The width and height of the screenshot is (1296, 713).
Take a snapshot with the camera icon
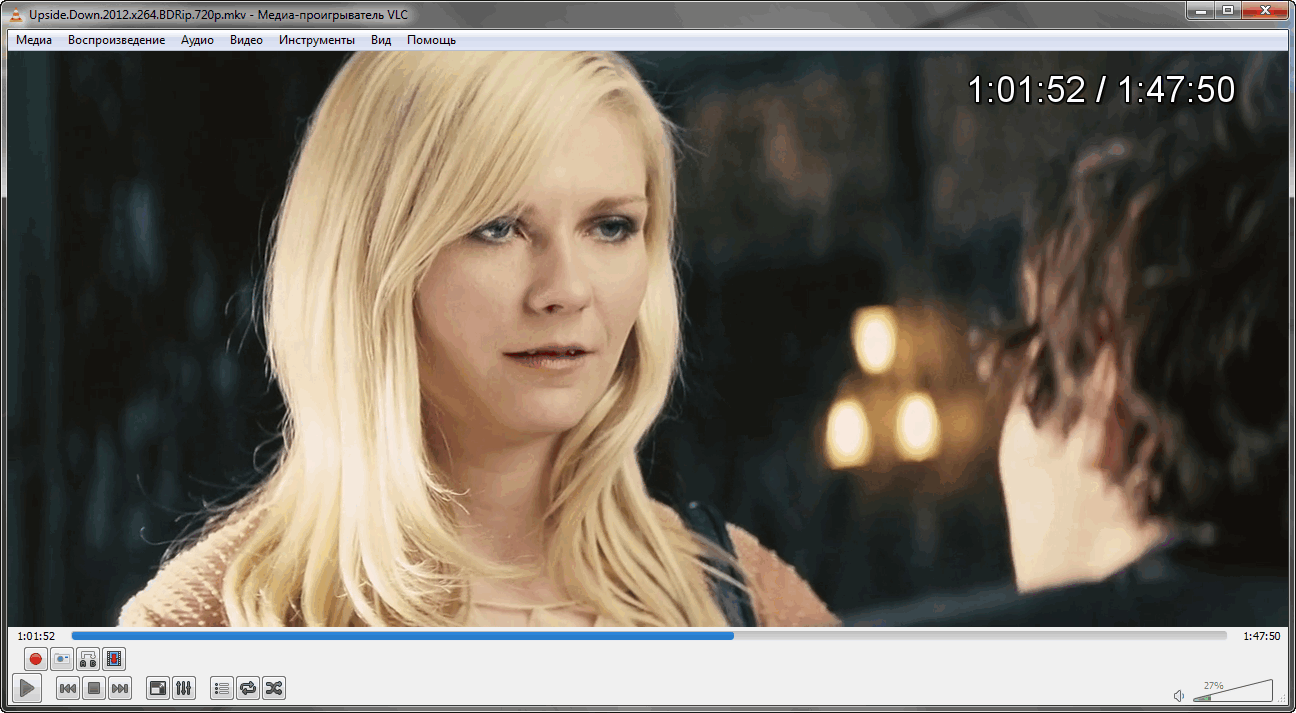[62, 659]
